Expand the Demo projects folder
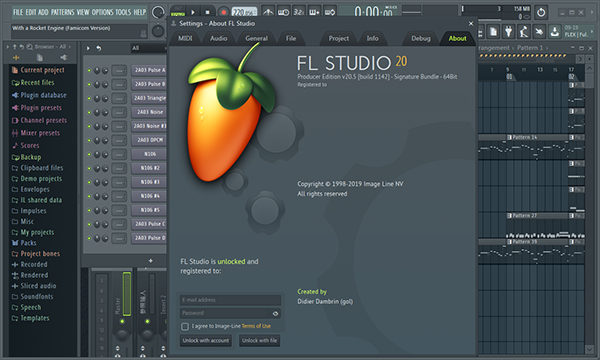600x360 pixels. point(37,179)
